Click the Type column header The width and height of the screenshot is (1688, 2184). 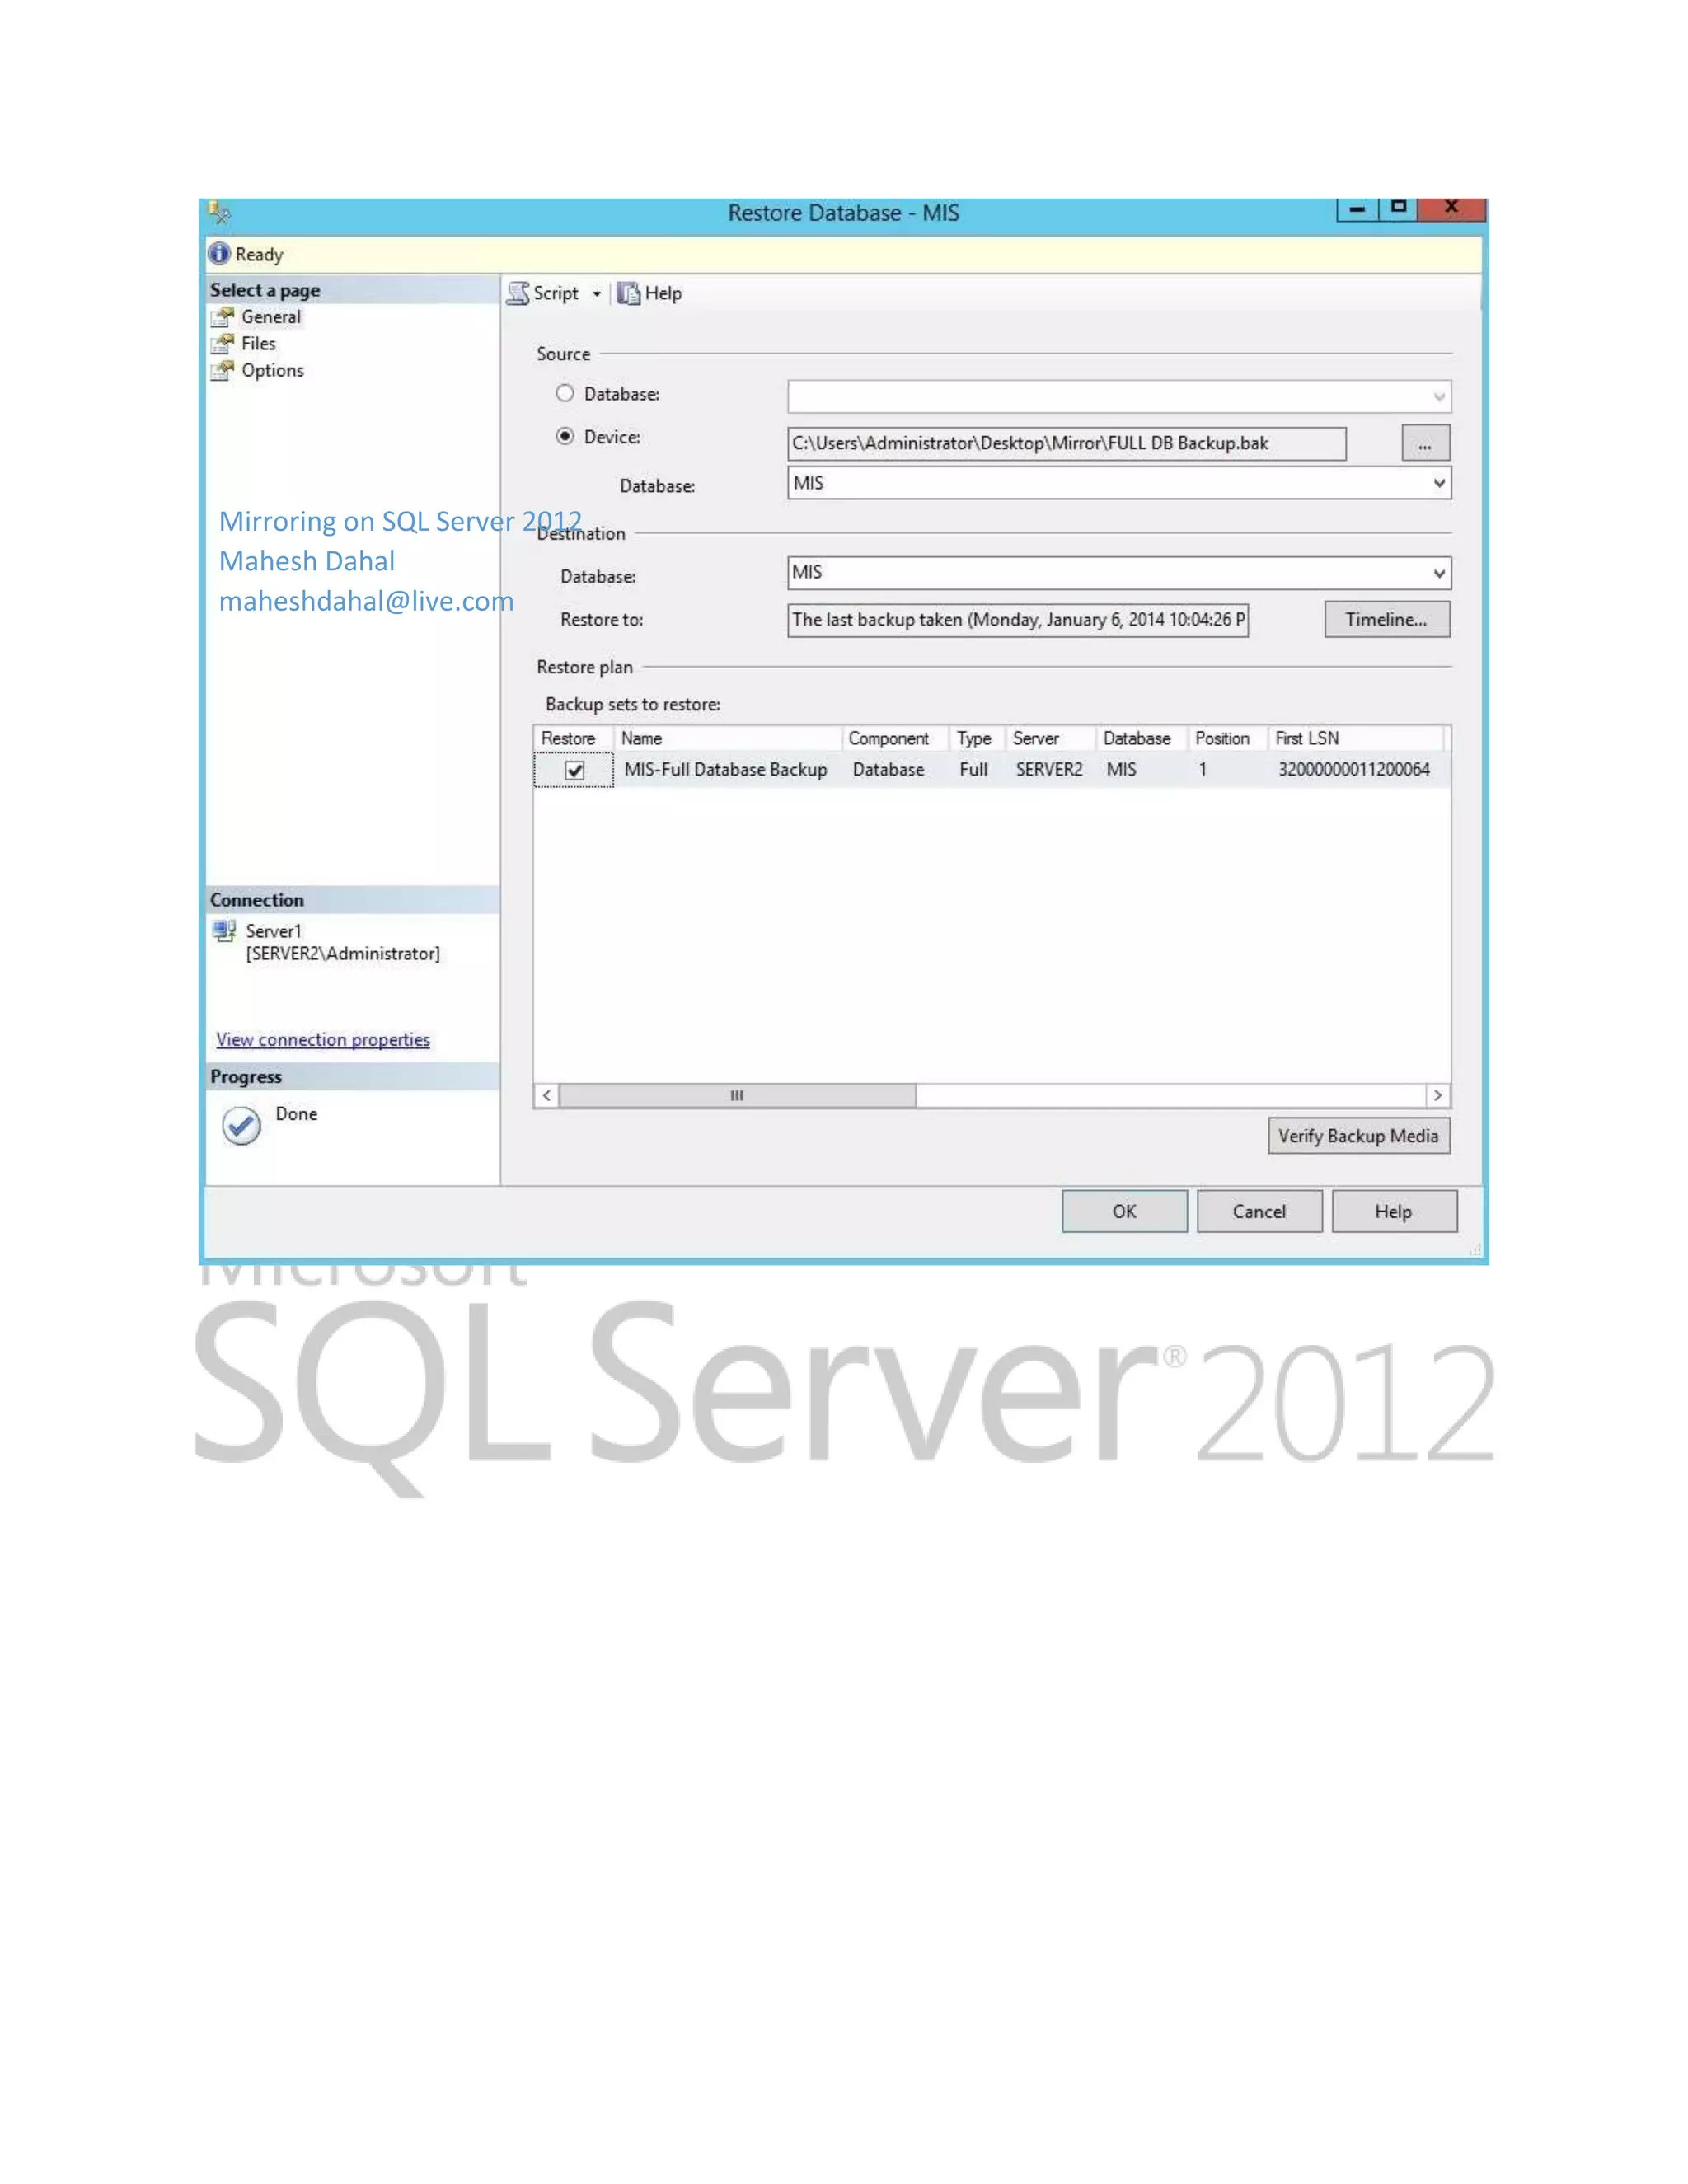point(976,738)
